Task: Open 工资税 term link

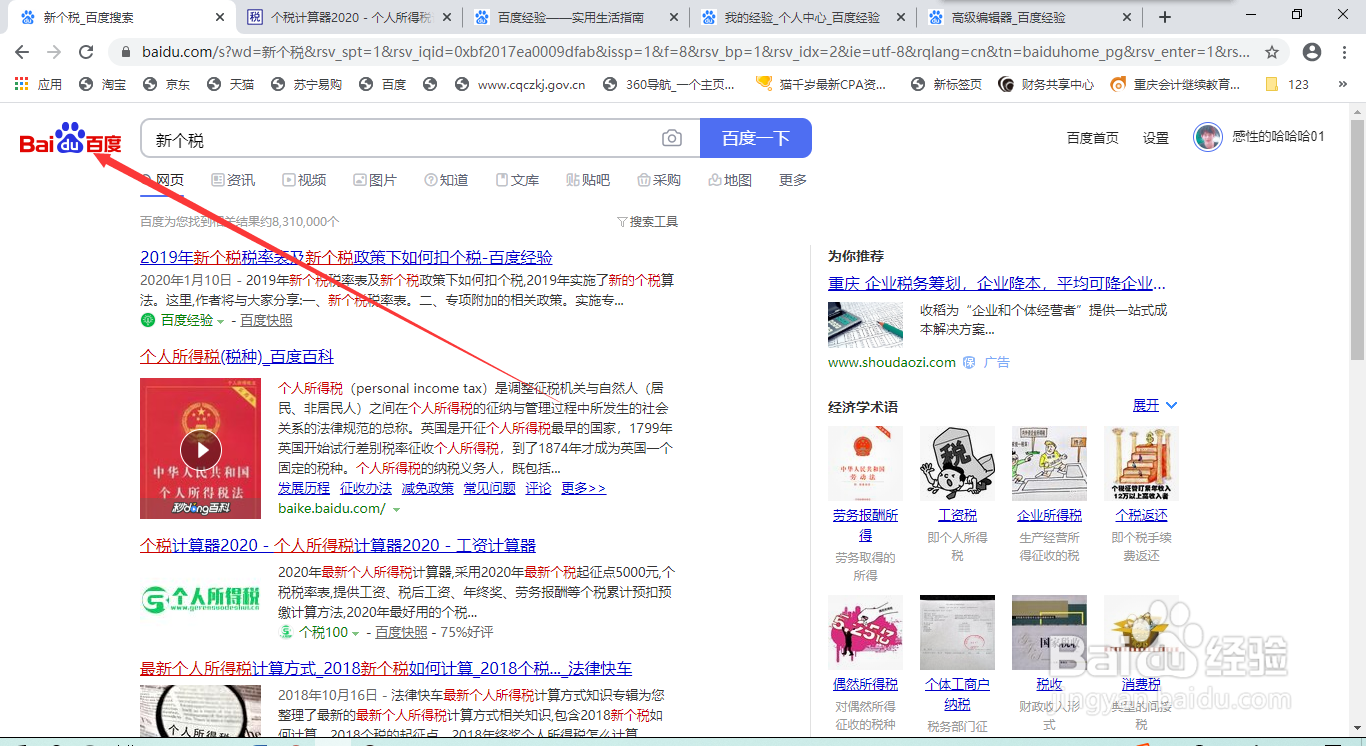Action: 957,515
